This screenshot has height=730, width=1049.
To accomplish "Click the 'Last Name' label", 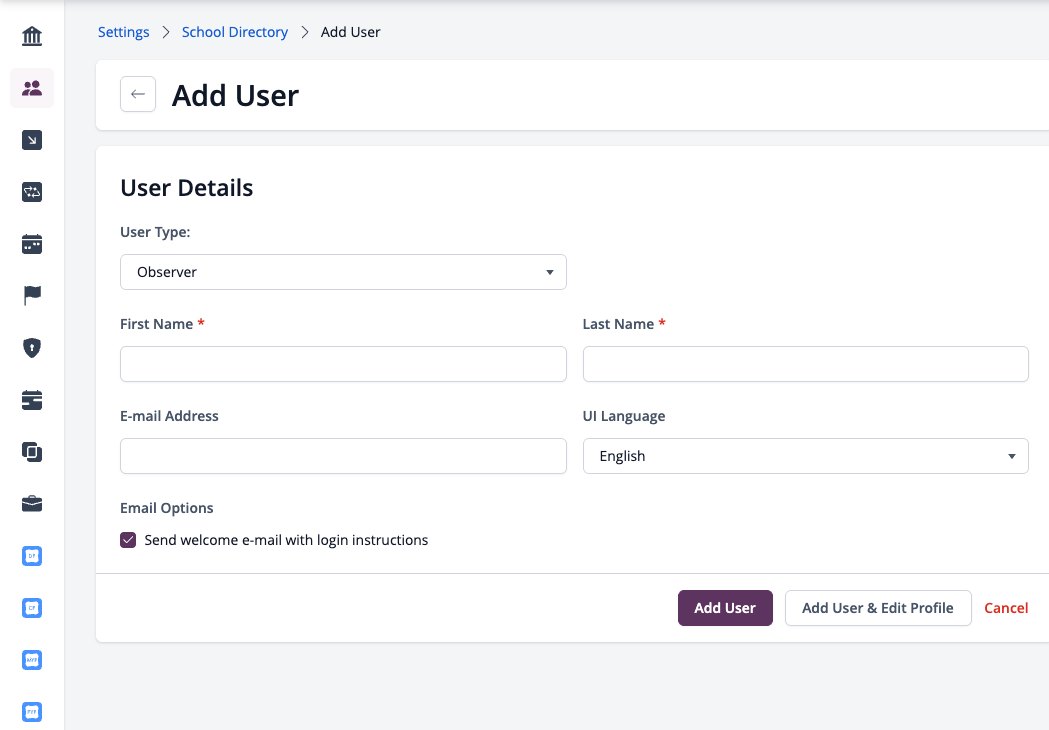I will [x=618, y=324].
